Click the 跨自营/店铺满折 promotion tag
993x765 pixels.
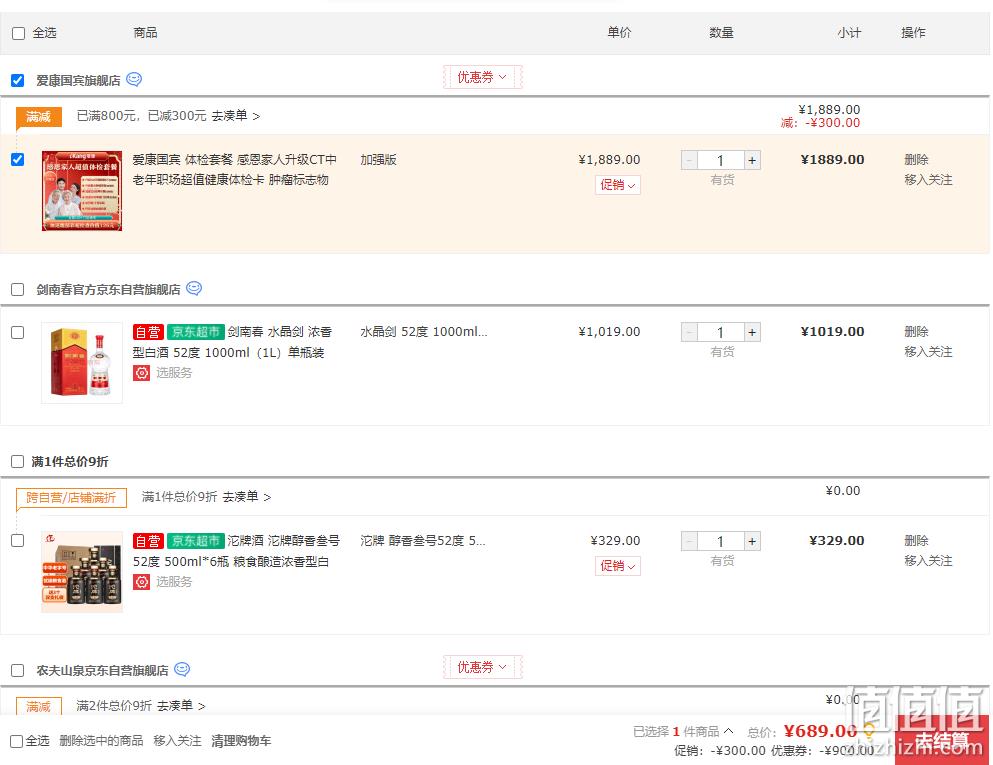71,498
